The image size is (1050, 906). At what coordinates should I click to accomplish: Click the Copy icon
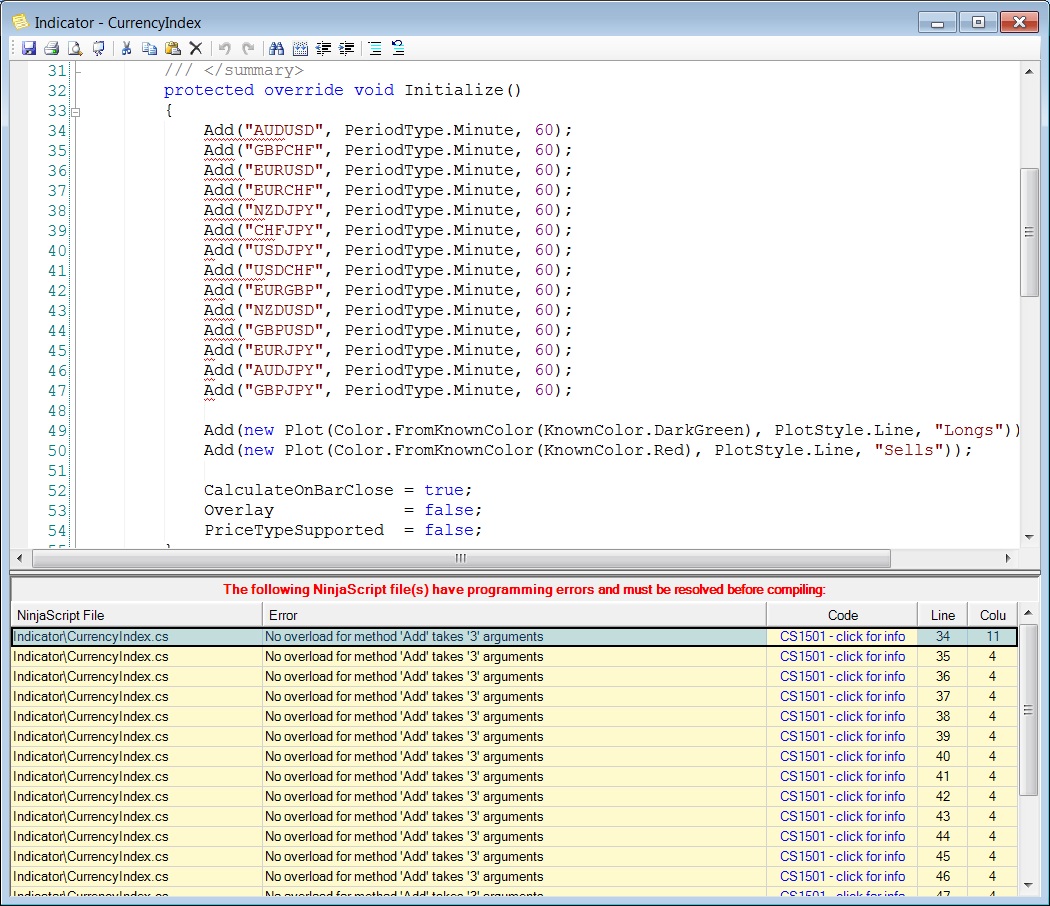click(149, 48)
